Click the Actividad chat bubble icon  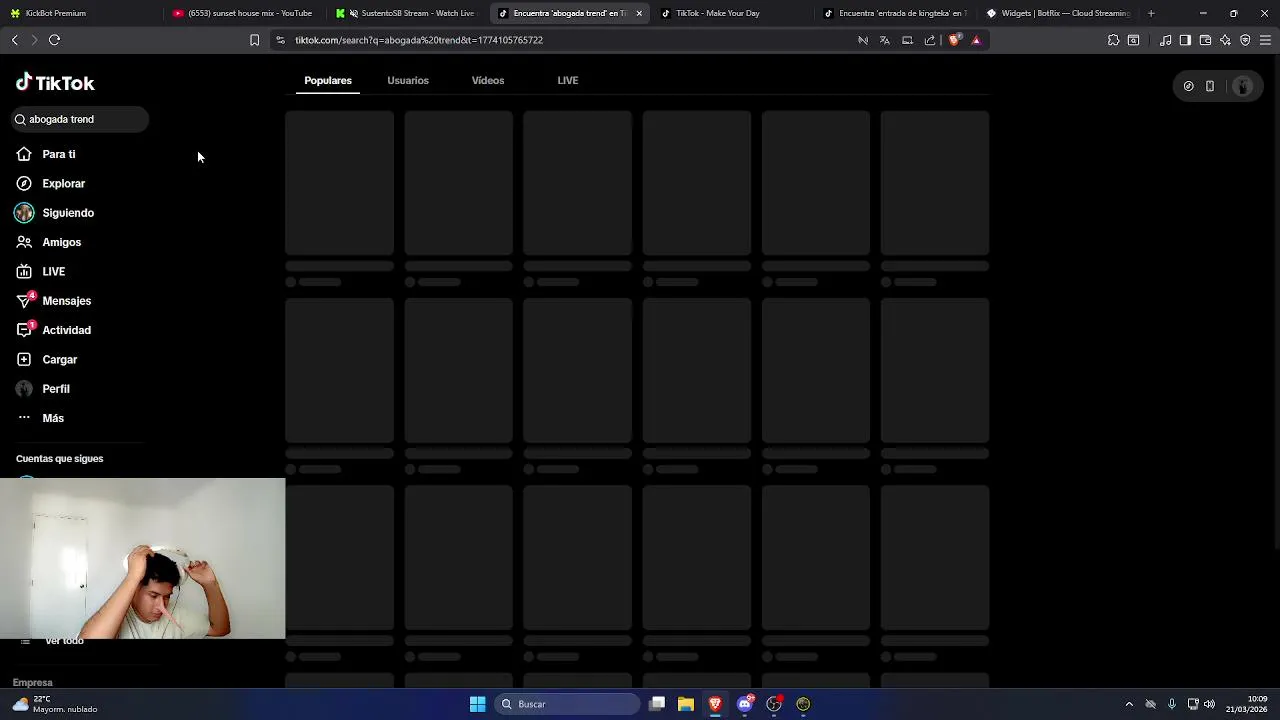[x=24, y=330]
